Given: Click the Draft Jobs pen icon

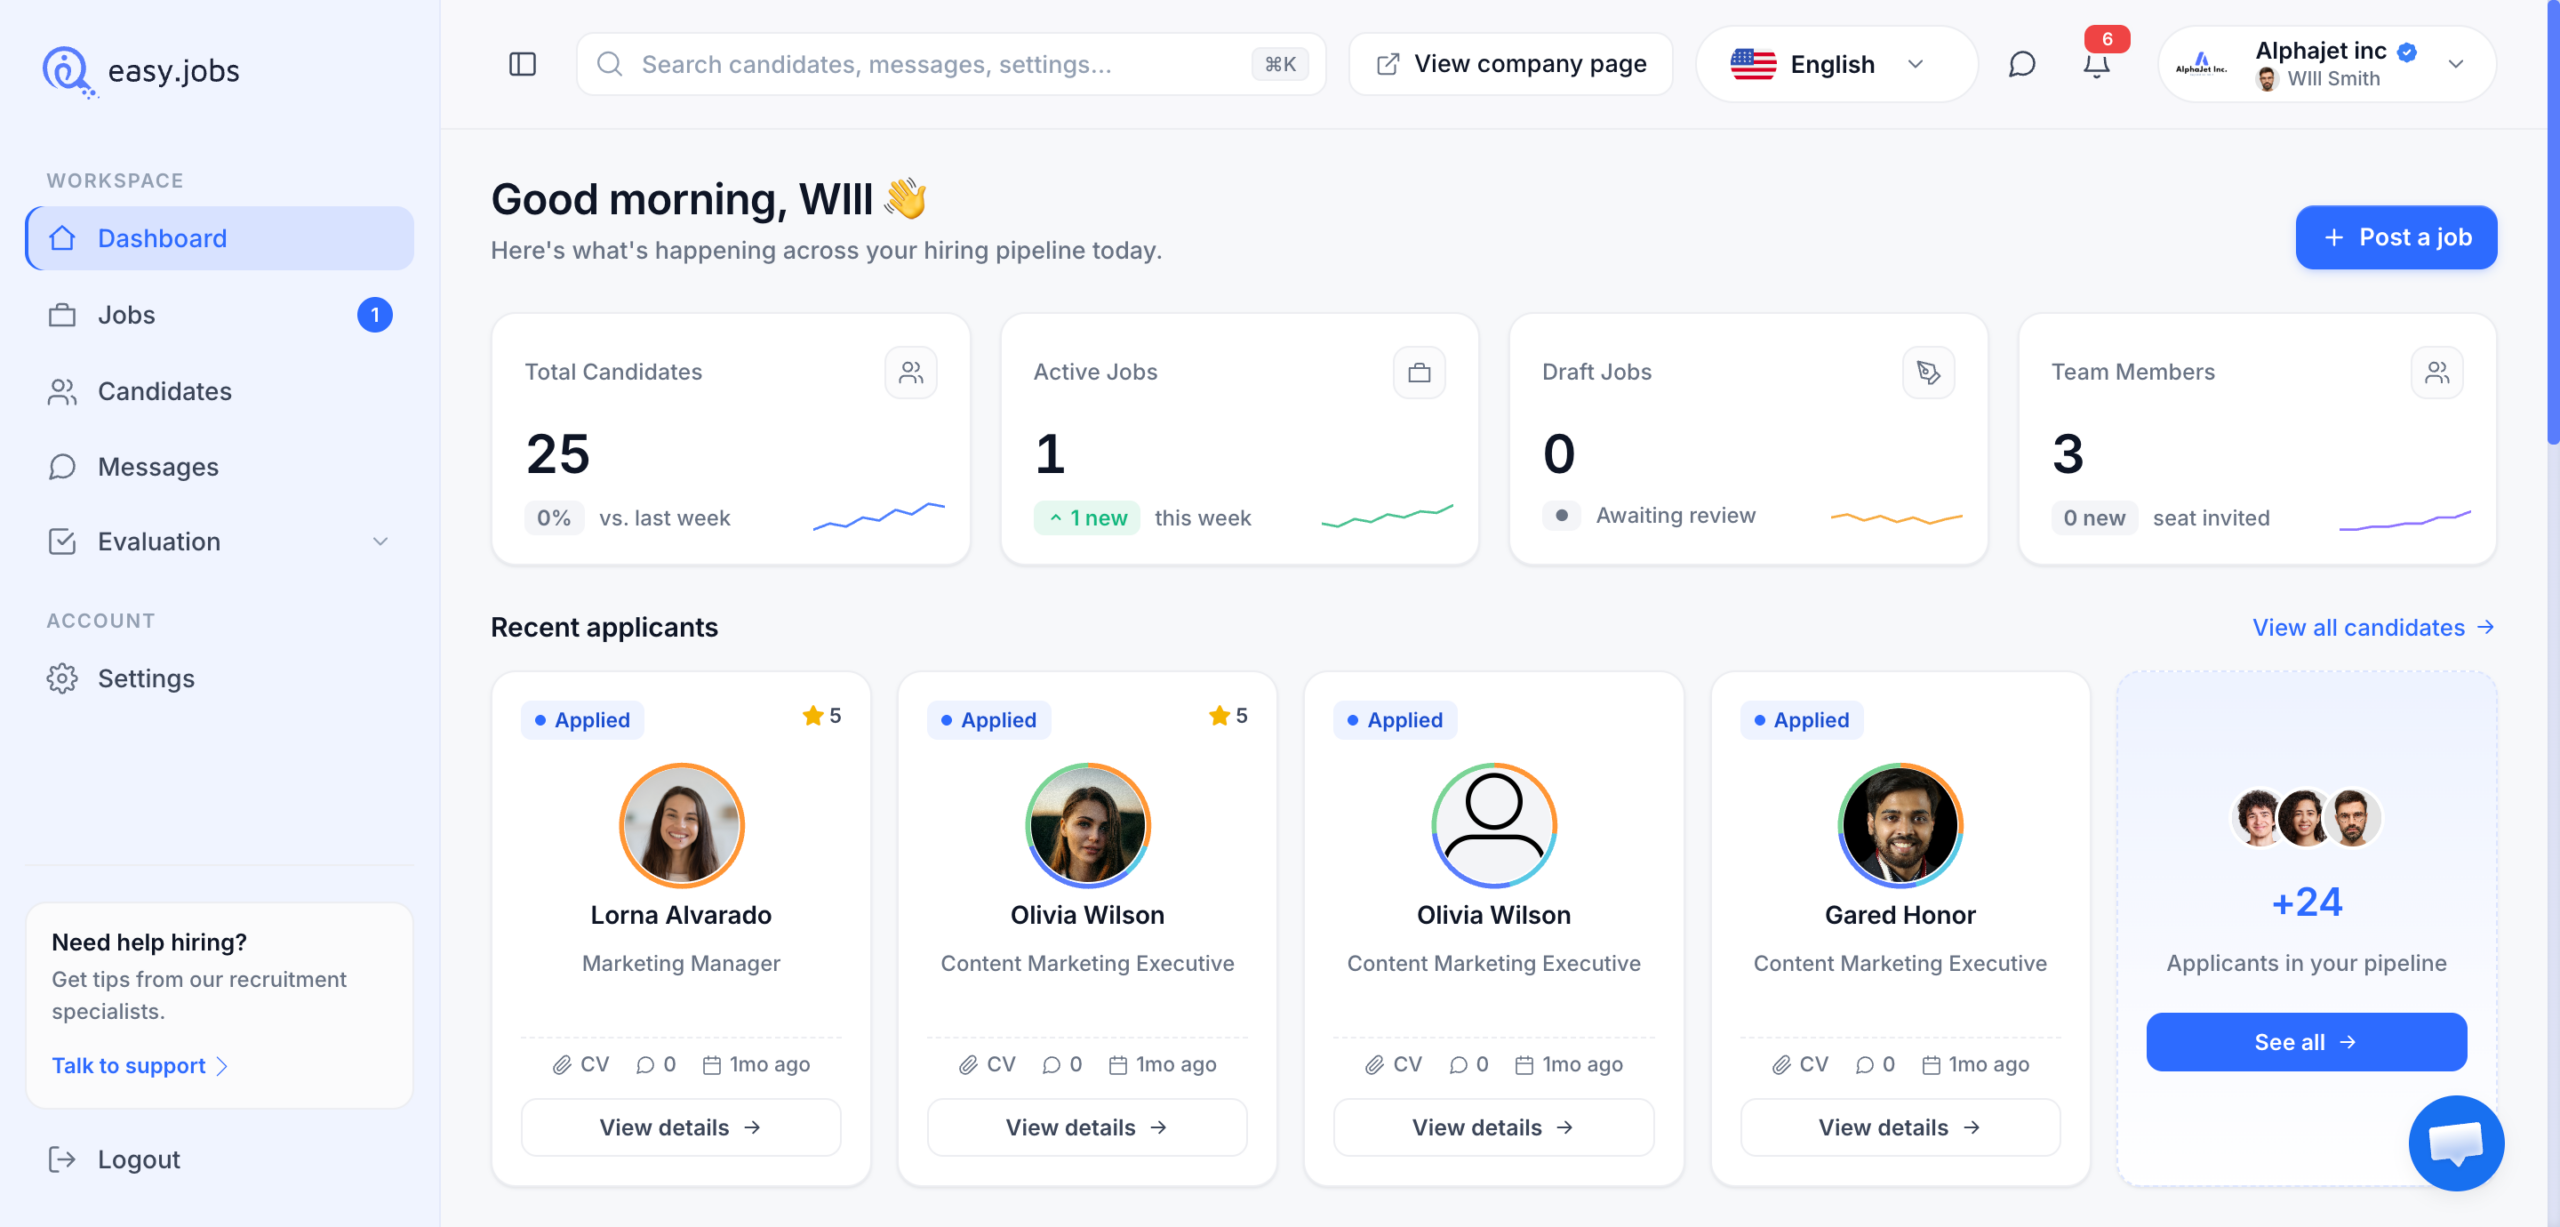Looking at the screenshot, I should pyautogui.click(x=1928, y=373).
